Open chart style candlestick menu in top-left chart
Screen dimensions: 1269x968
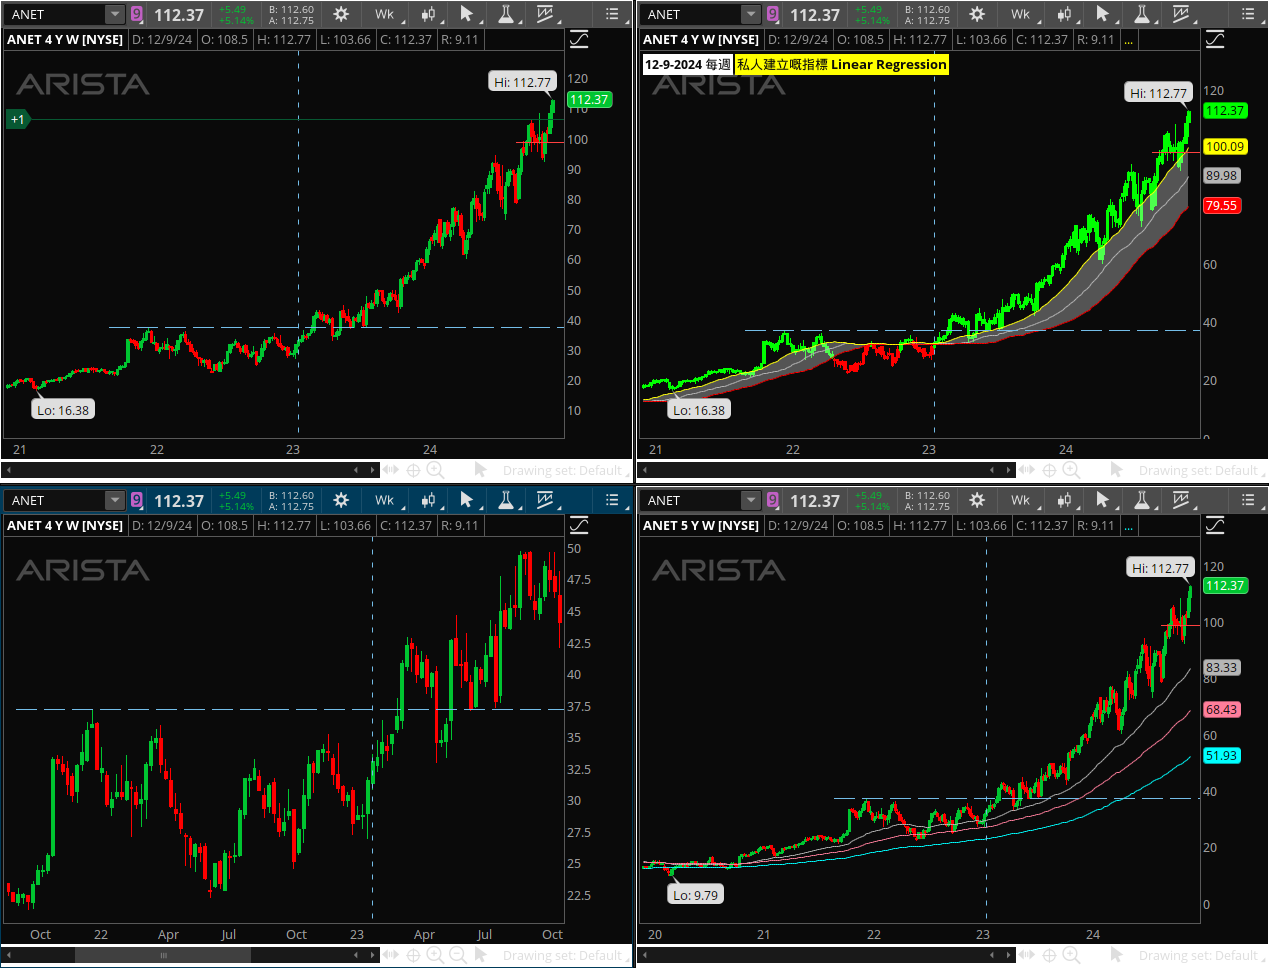click(x=429, y=14)
